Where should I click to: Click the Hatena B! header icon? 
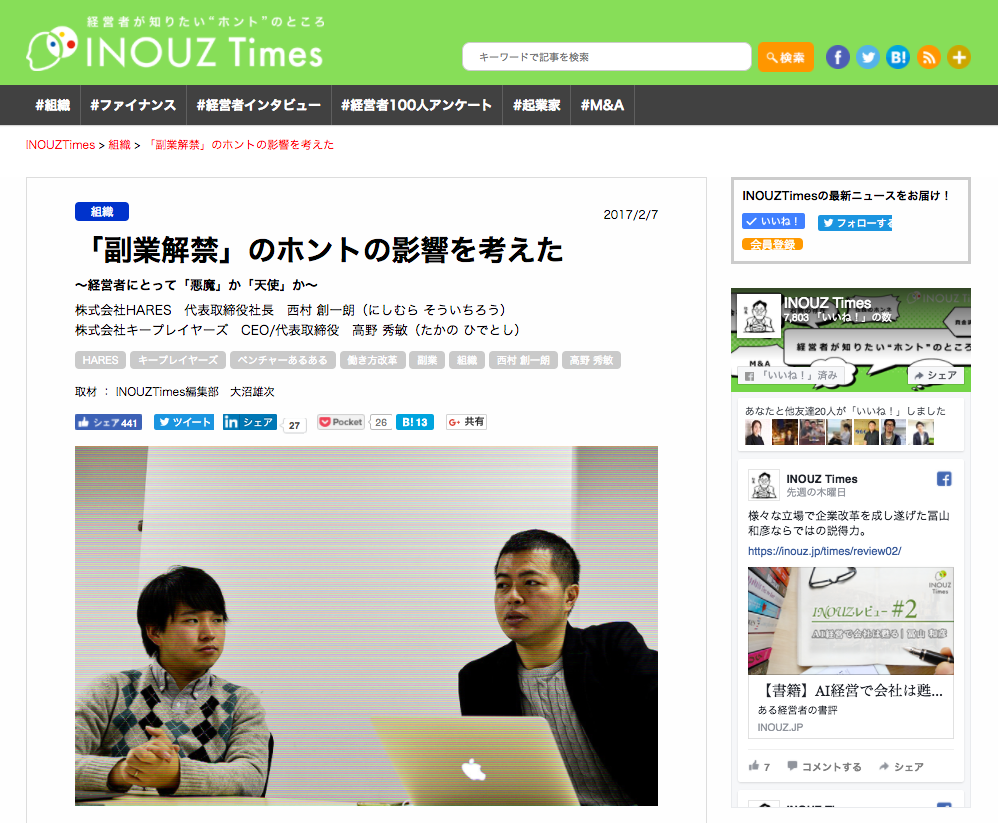tap(898, 57)
